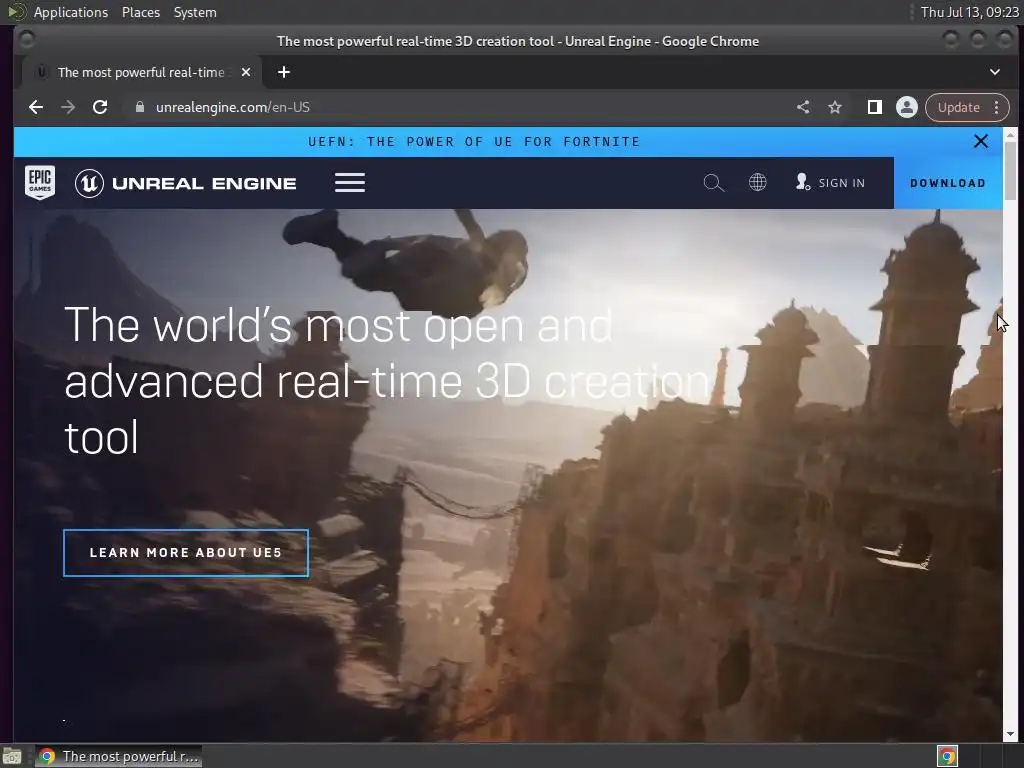Open the Applications menu
This screenshot has width=1024, height=768.
tap(71, 12)
